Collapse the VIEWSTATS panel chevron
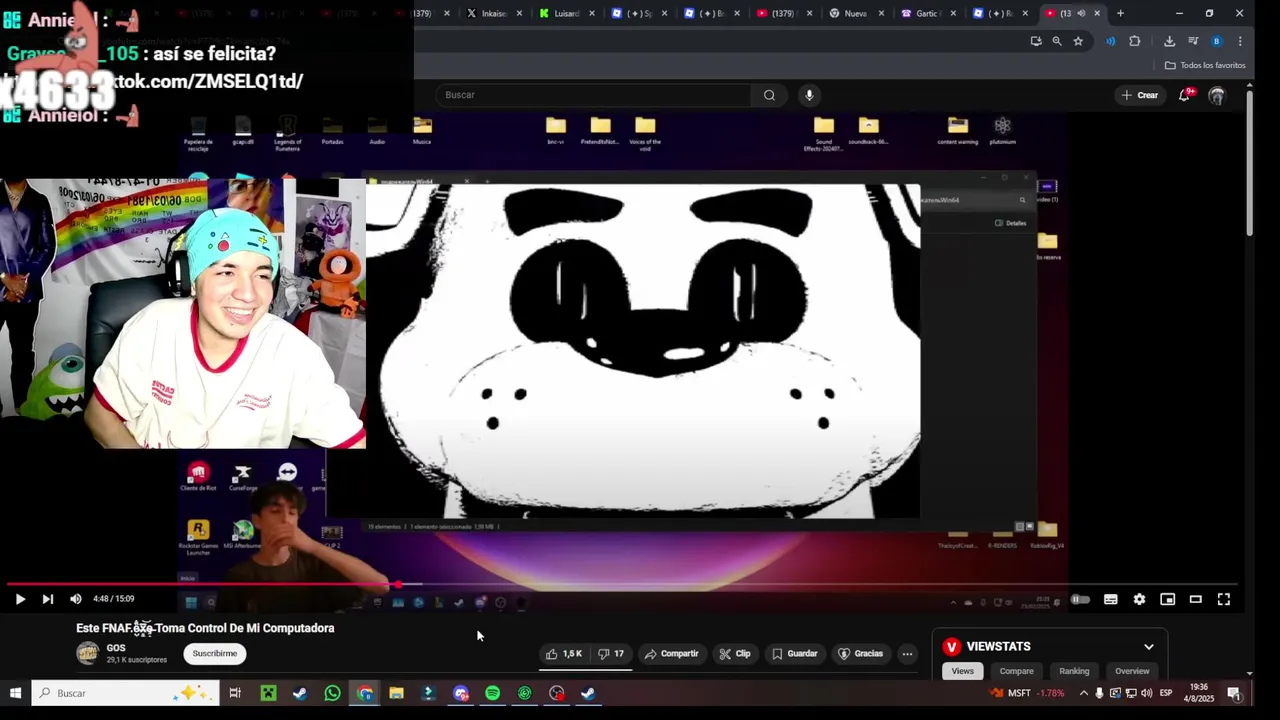The image size is (1280, 720). click(1149, 647)
